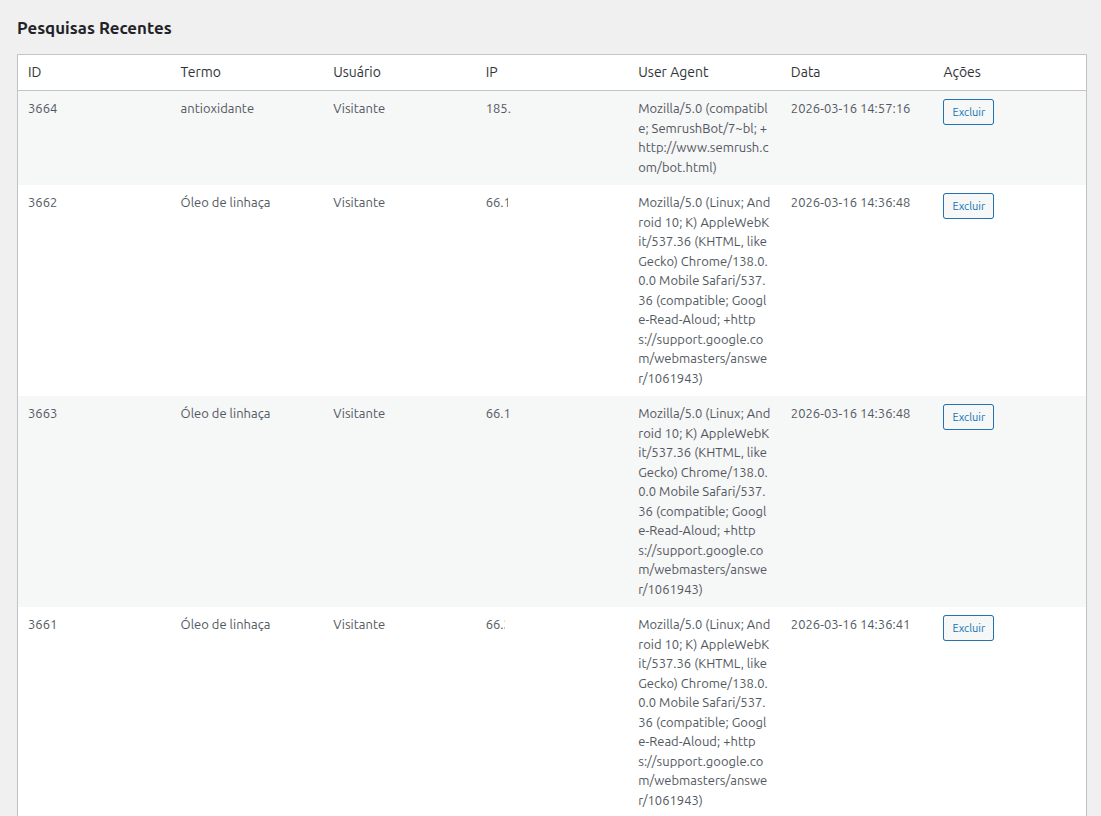The width and height of the screenshot is (1101, 816).
Task: Click the ID column header
Action: click(35, 72)
